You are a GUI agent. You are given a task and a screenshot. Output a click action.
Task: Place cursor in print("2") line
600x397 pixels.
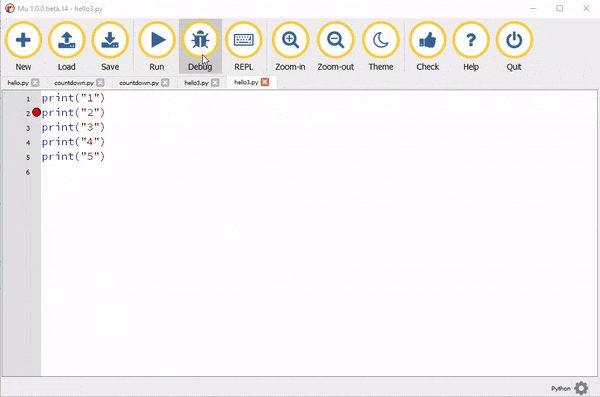73,113
